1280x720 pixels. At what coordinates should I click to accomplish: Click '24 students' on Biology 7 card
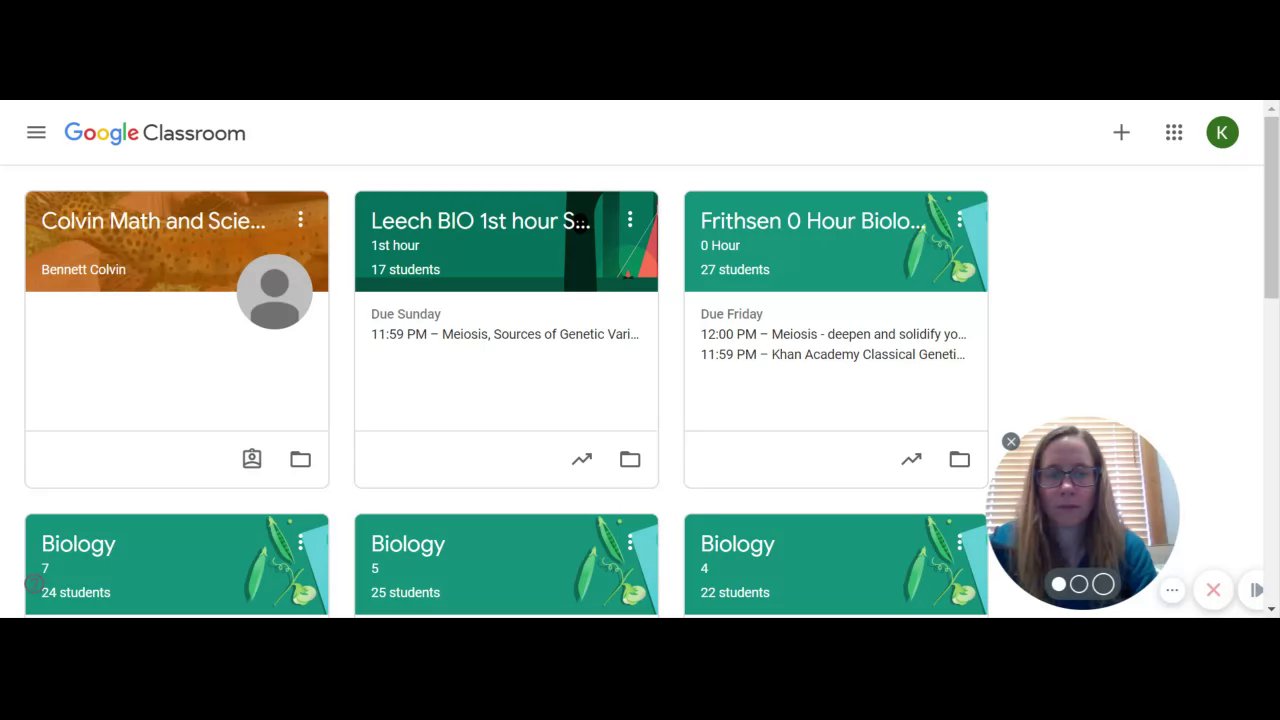pos(76,592)
